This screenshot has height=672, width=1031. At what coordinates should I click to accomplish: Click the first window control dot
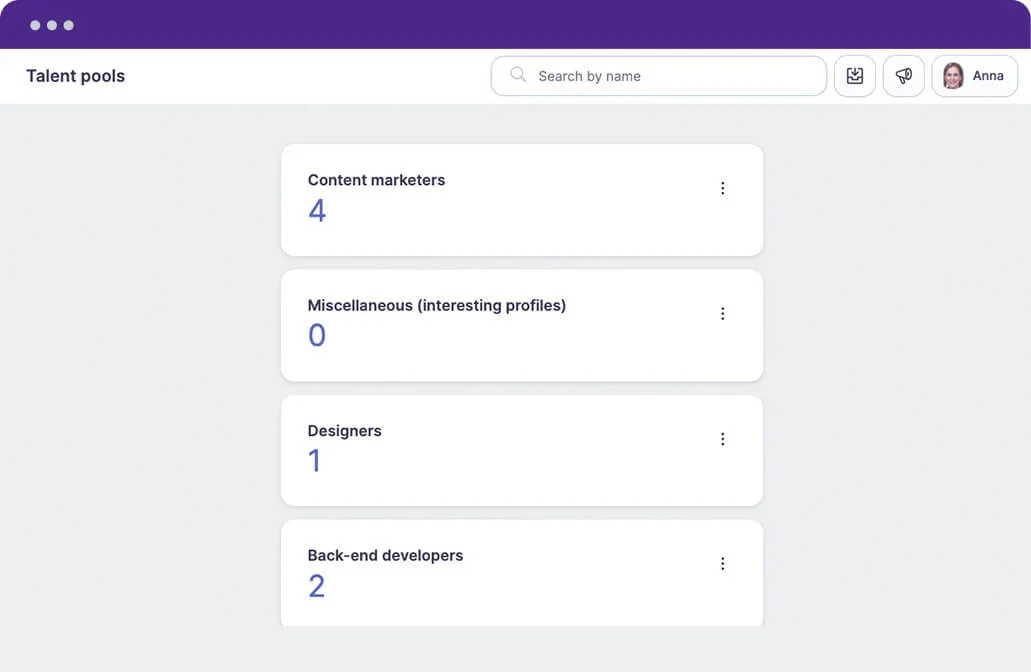(x=35, y=25)
